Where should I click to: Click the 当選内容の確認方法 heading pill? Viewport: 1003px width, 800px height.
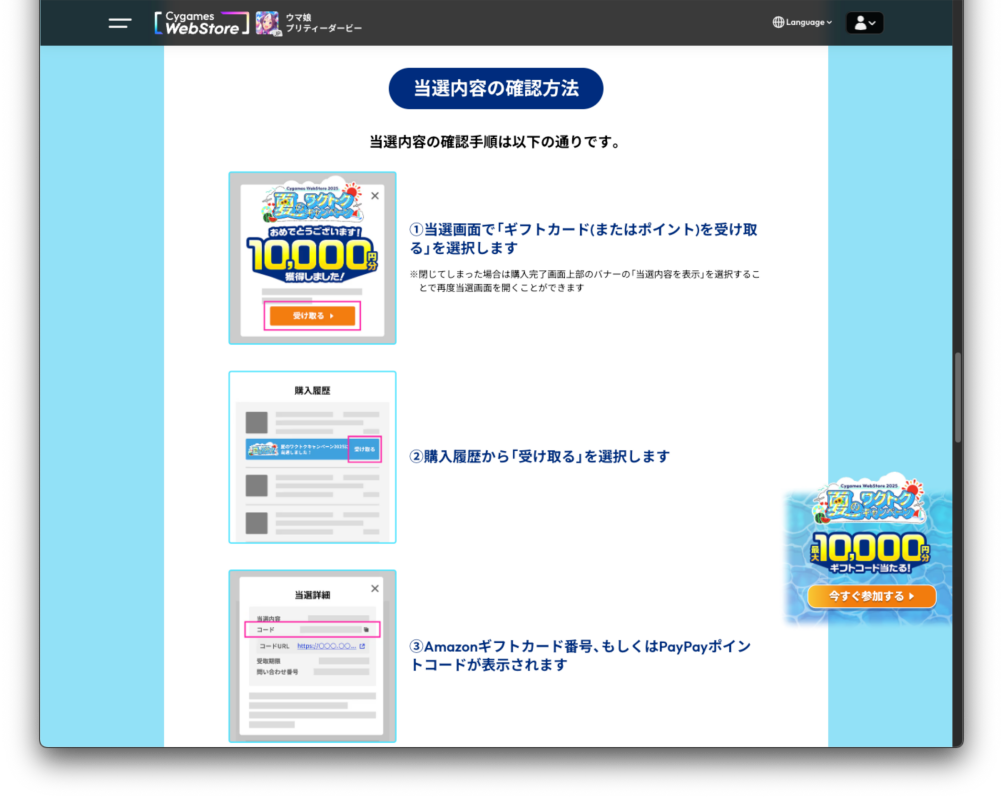(496, 88)
